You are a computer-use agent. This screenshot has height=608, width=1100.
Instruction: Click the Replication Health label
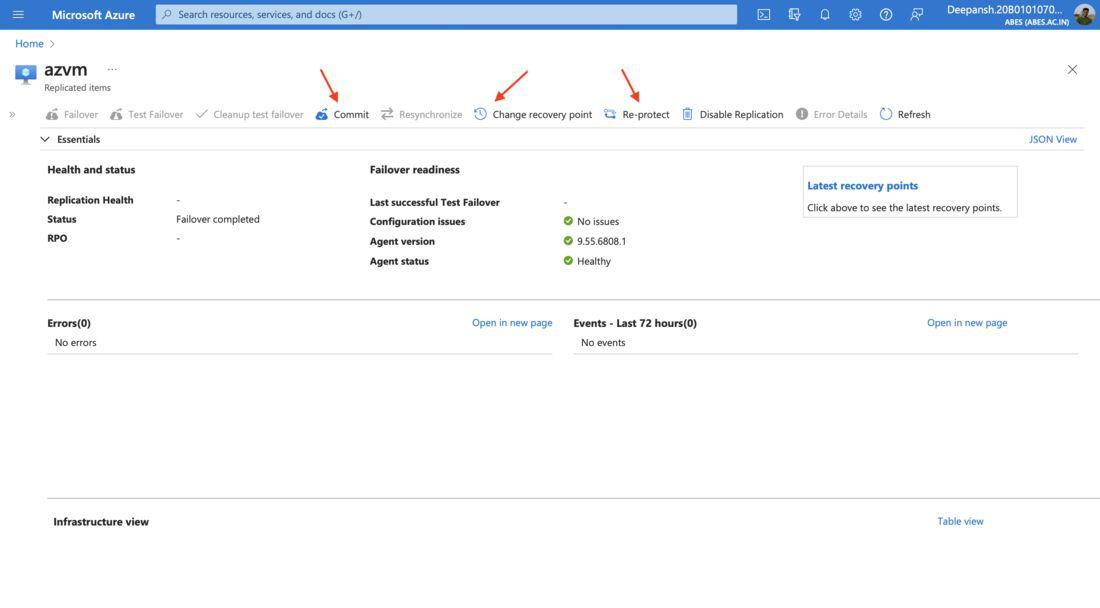[x=90, y=200]
